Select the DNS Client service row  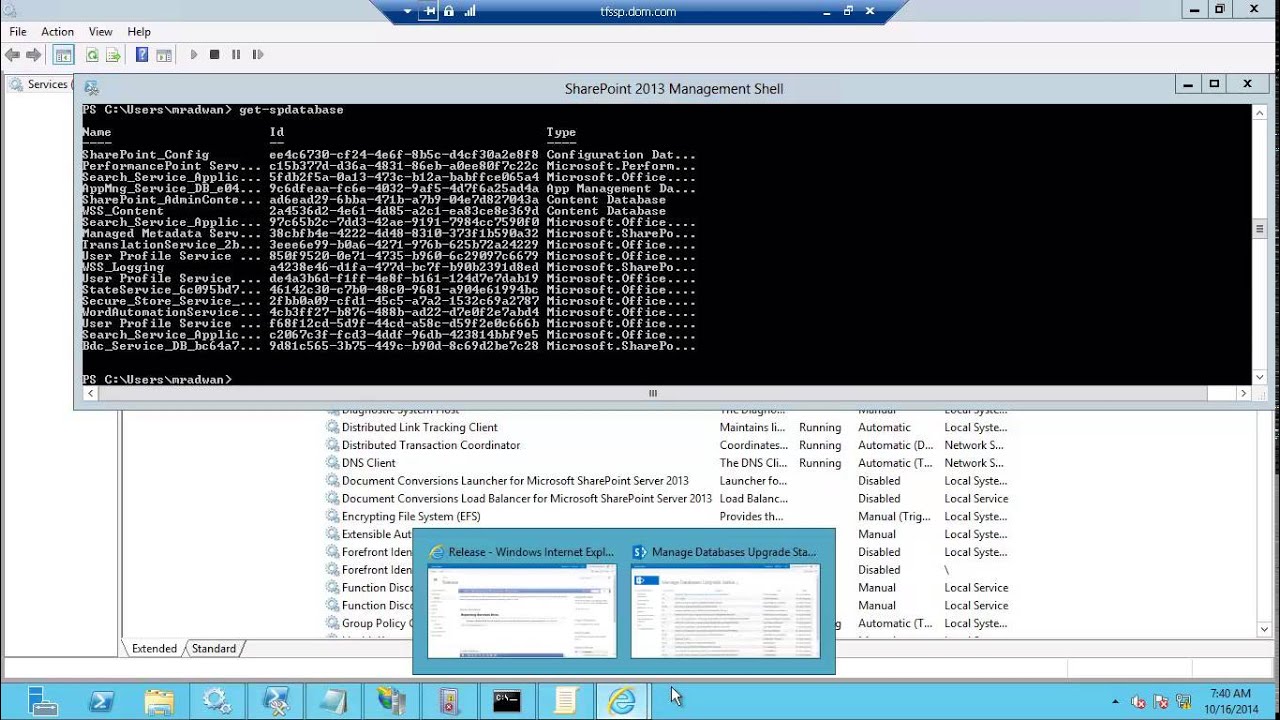[x=668, y=463]
